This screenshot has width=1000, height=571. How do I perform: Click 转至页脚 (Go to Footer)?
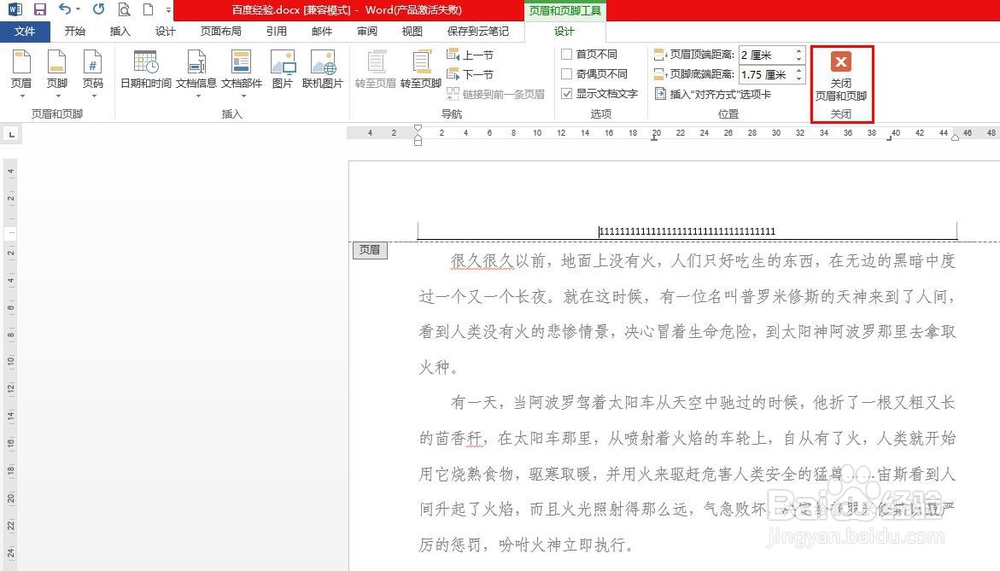[421, 70]
